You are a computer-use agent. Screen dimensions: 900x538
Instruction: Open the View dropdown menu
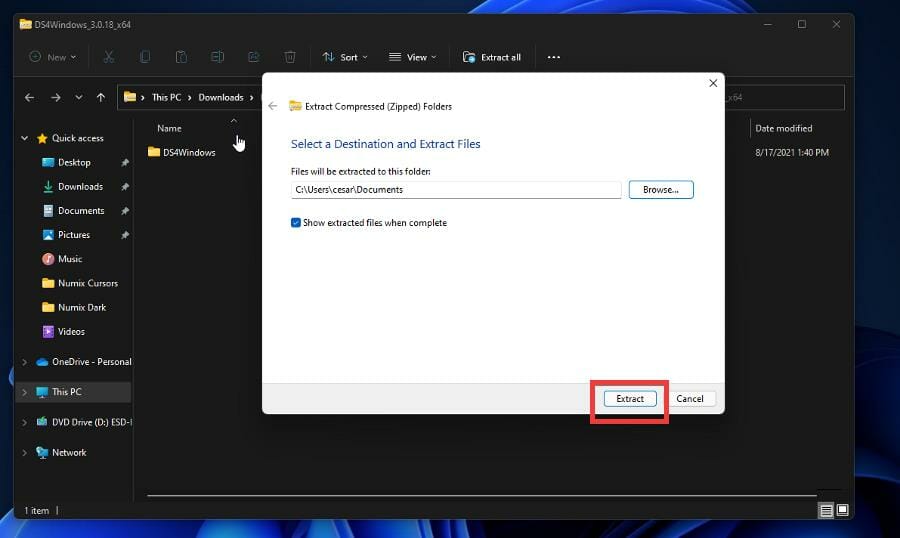[412, 57]
